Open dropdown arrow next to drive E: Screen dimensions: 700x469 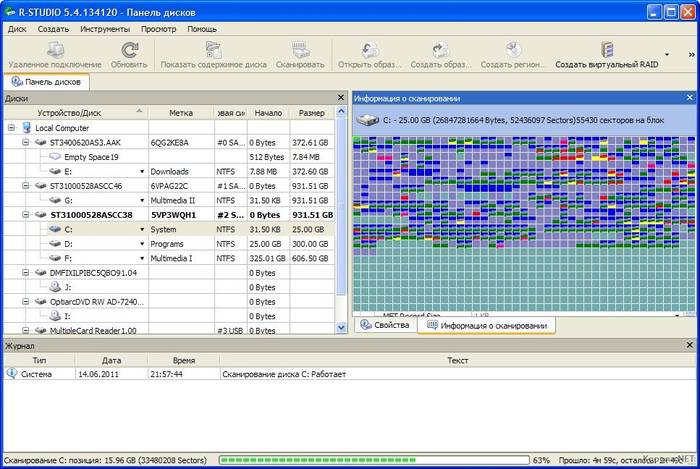[142, 172]
